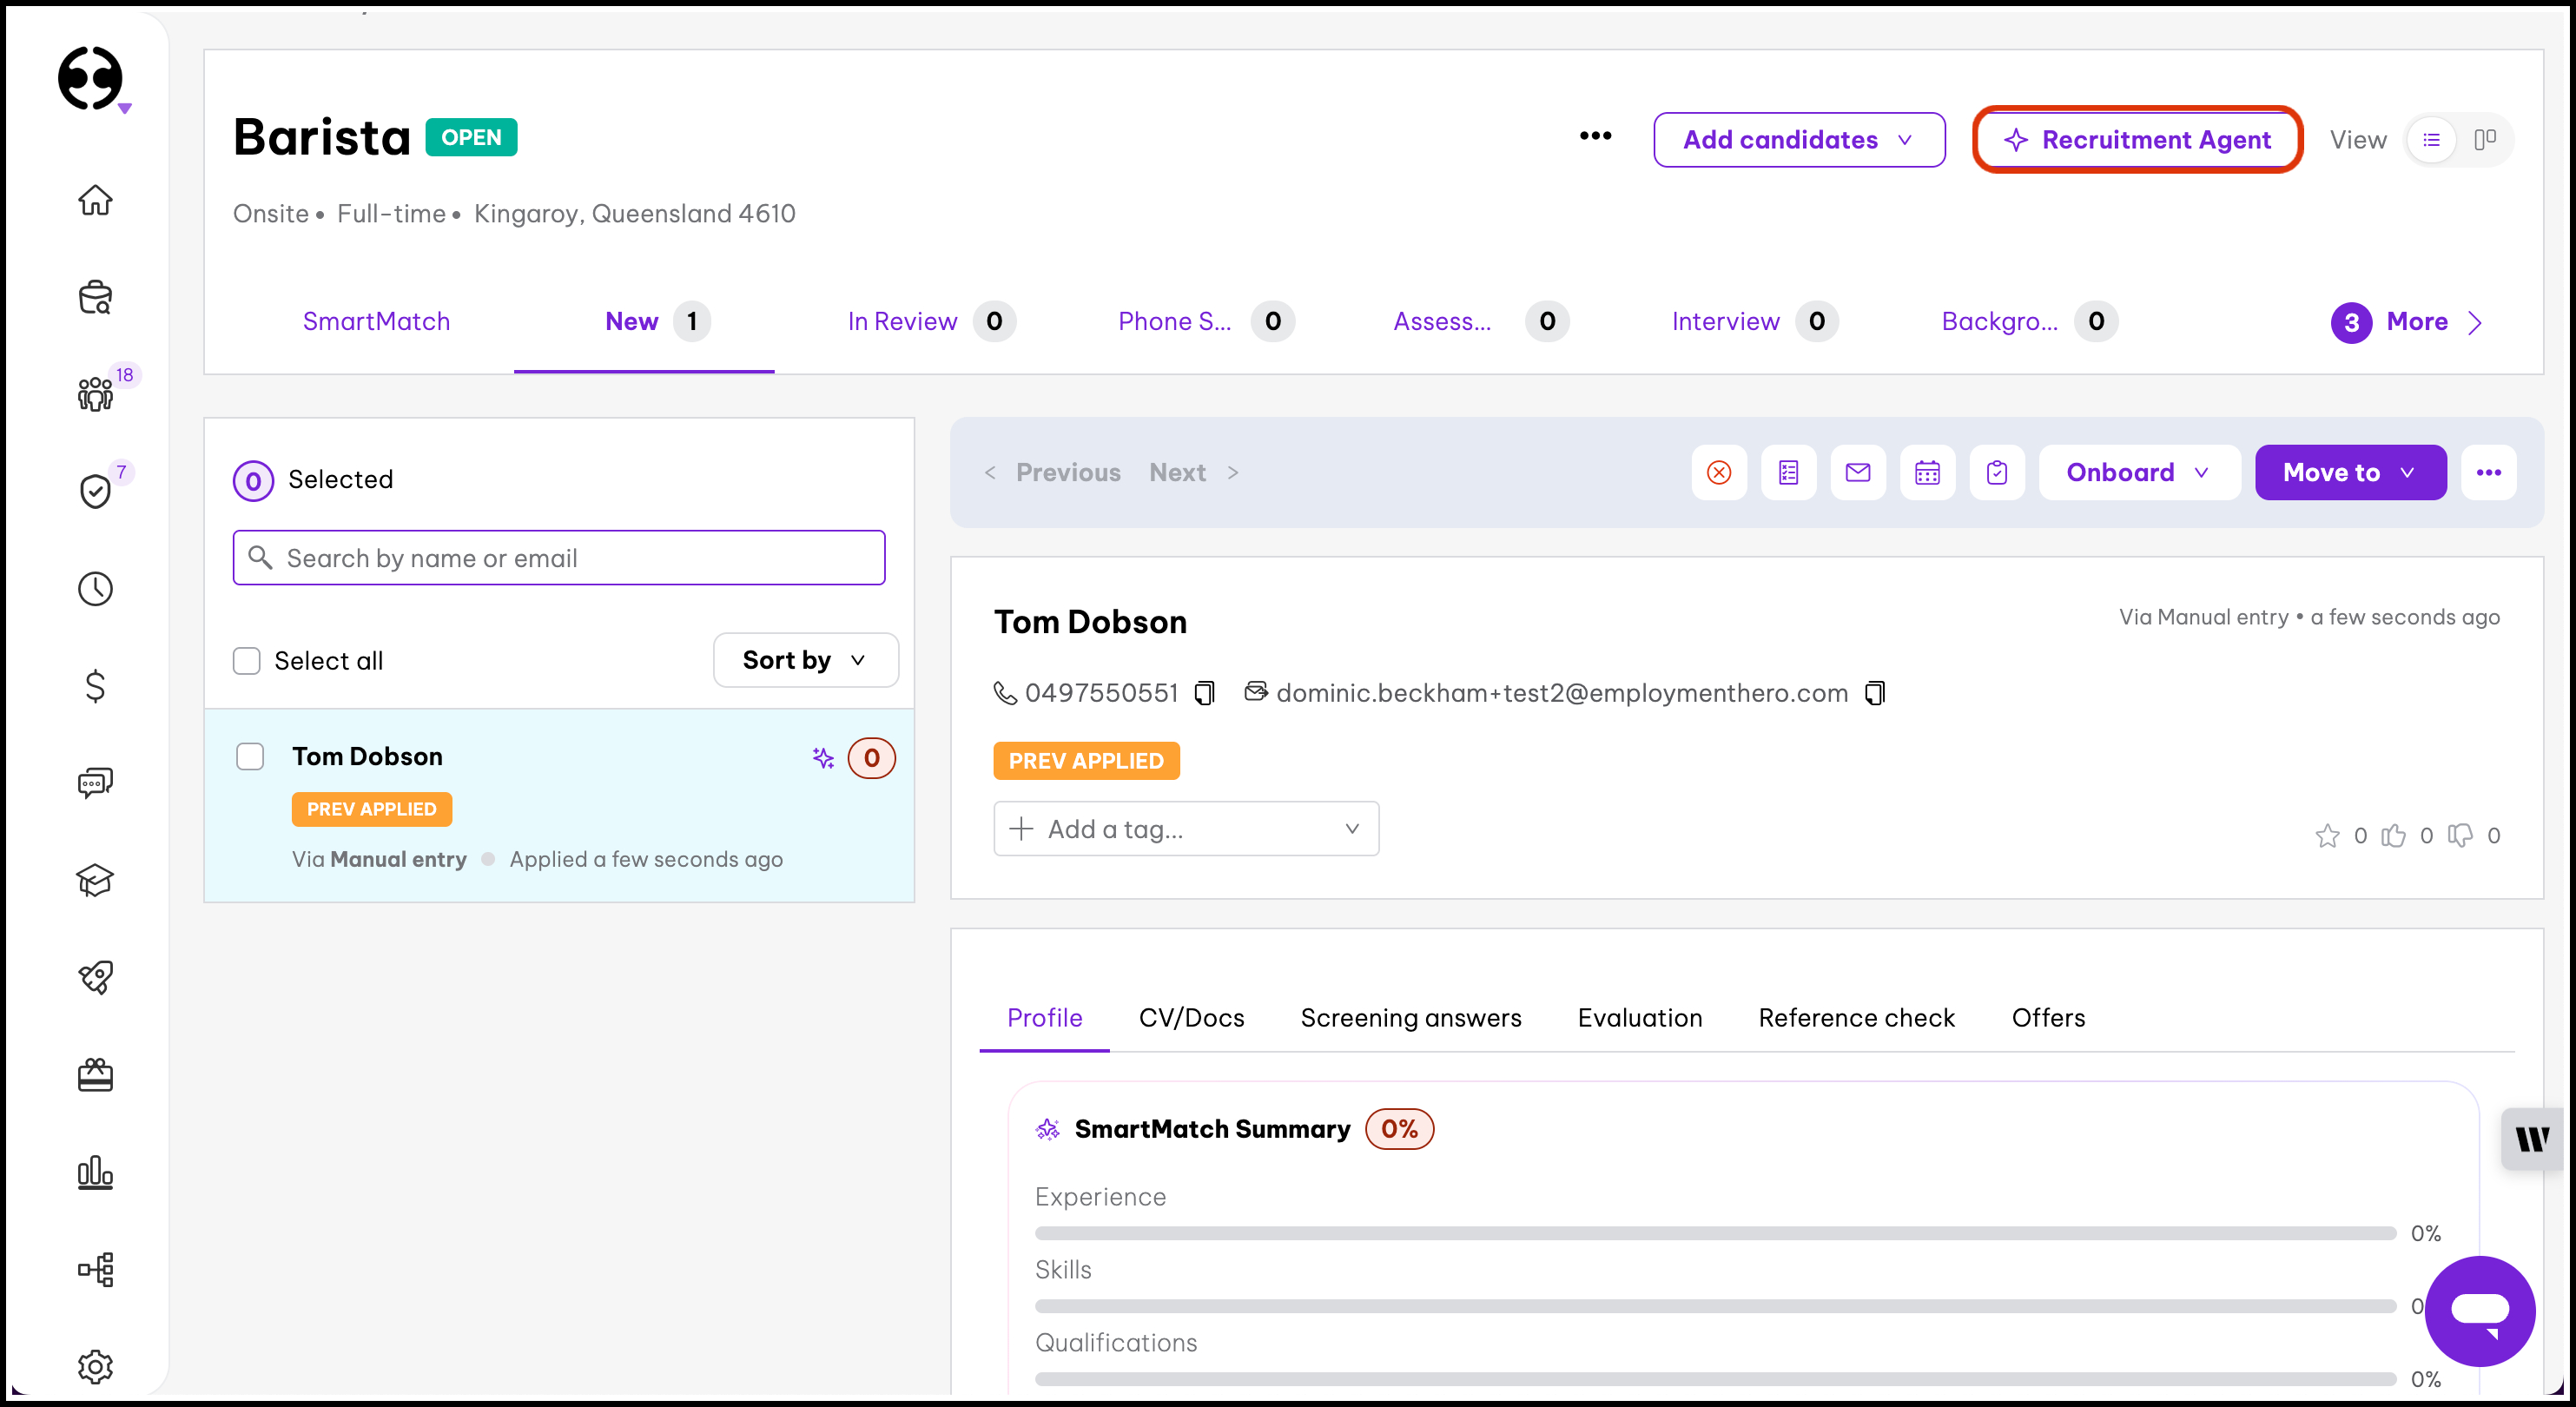Click the calendar schedule interview icon
This screenshot has width=2576, height=1407.
(1927, 473)
